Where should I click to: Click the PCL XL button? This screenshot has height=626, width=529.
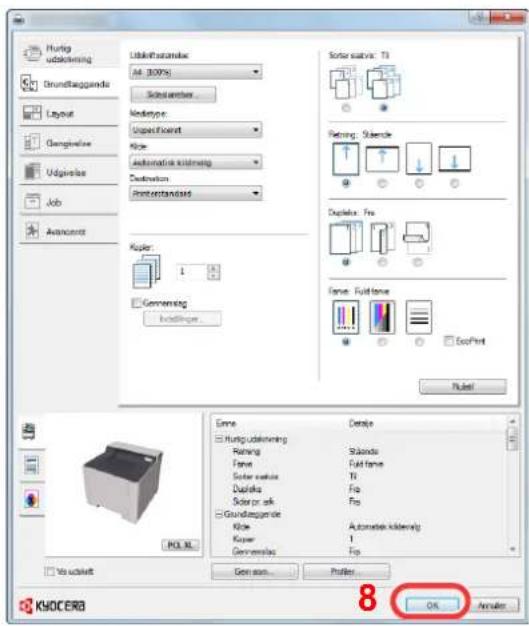pyautogui.click(x=180, y=545)
